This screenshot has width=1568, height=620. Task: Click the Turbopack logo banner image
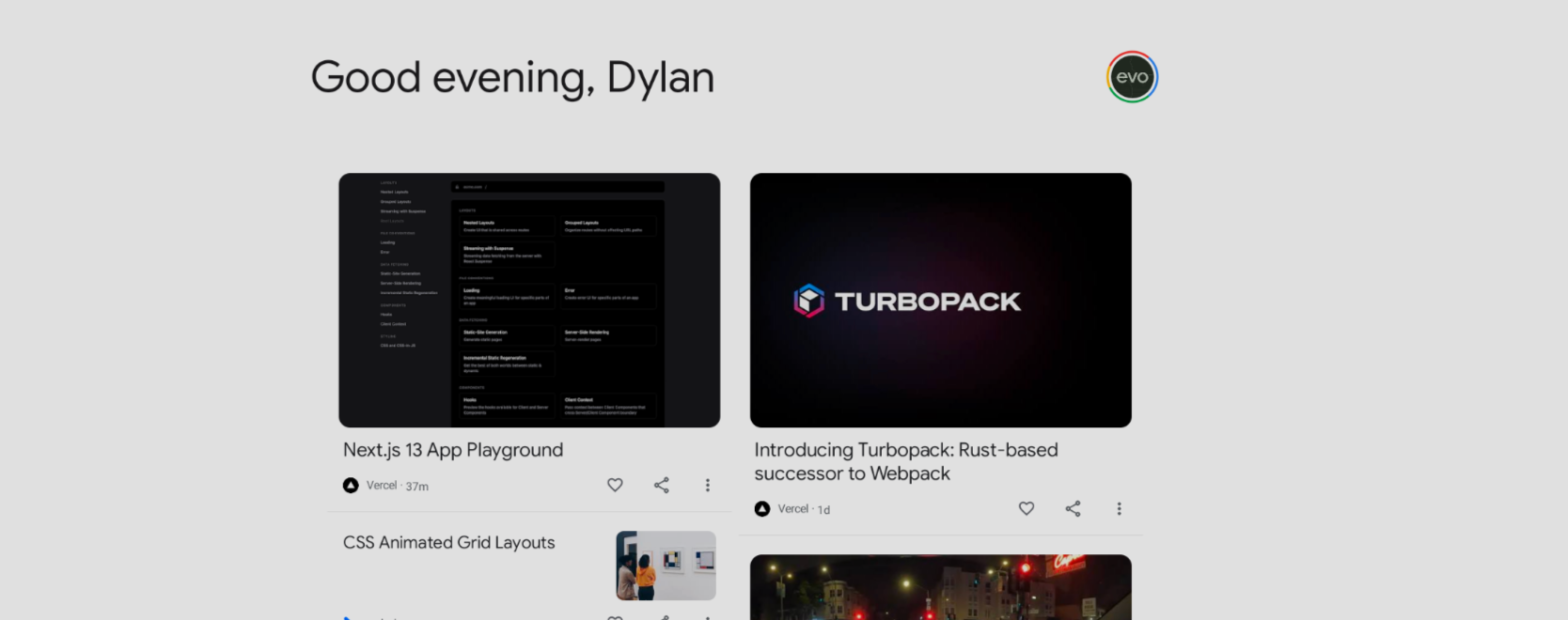tap(940, 300)
